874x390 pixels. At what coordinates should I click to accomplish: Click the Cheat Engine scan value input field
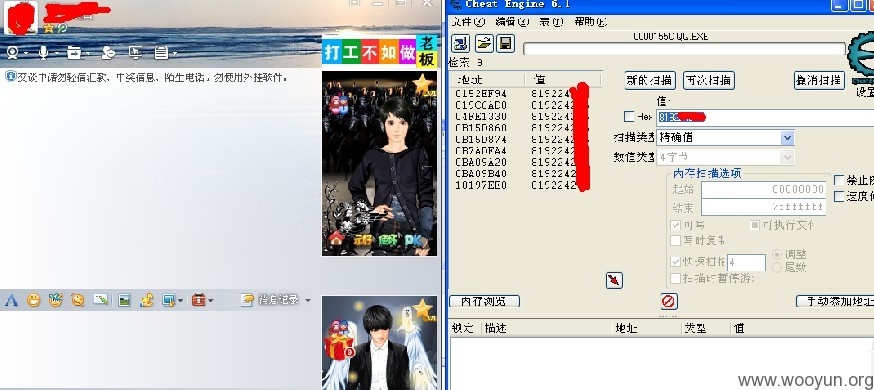click(x=765, y=117)
